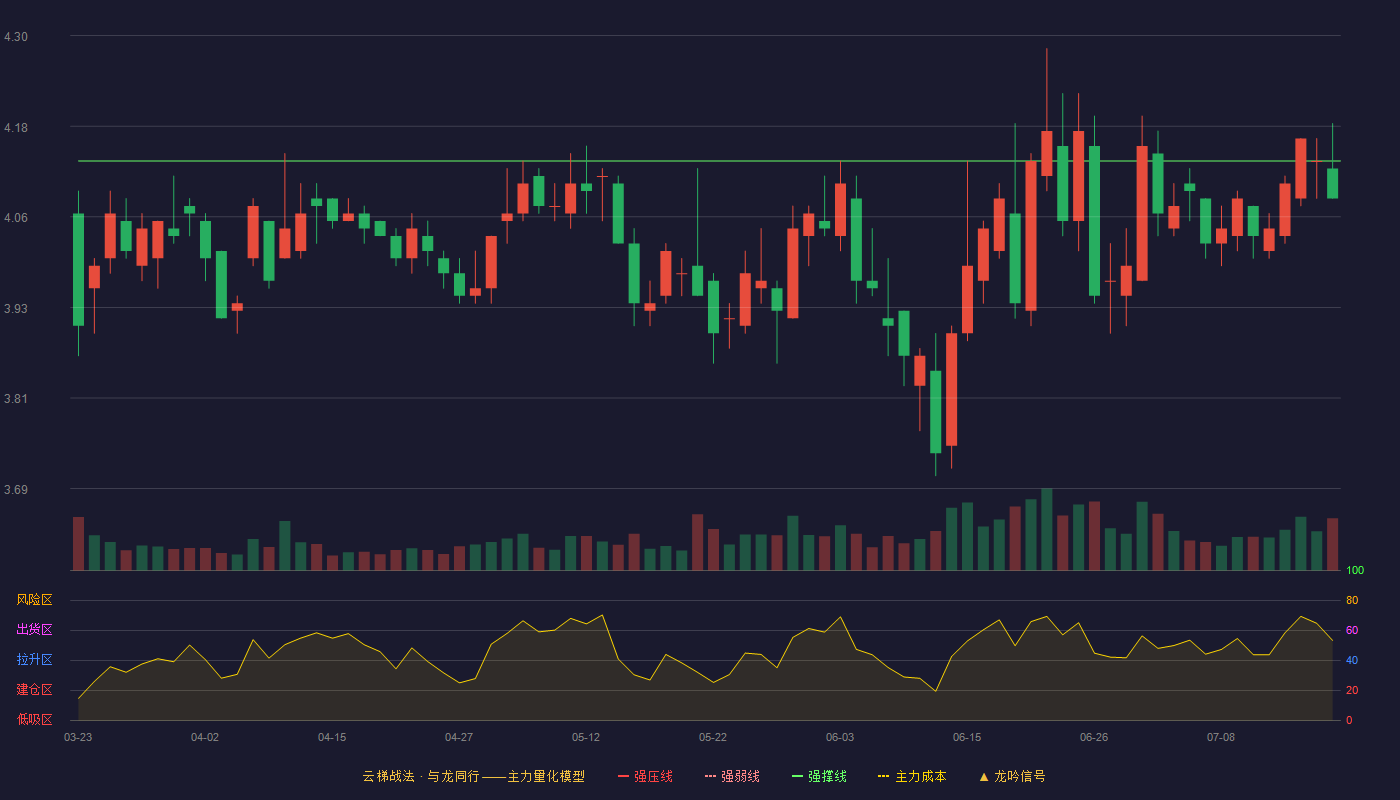Click the red 20 indicator axis value

pyautogui.click(x=1352, y=690)
